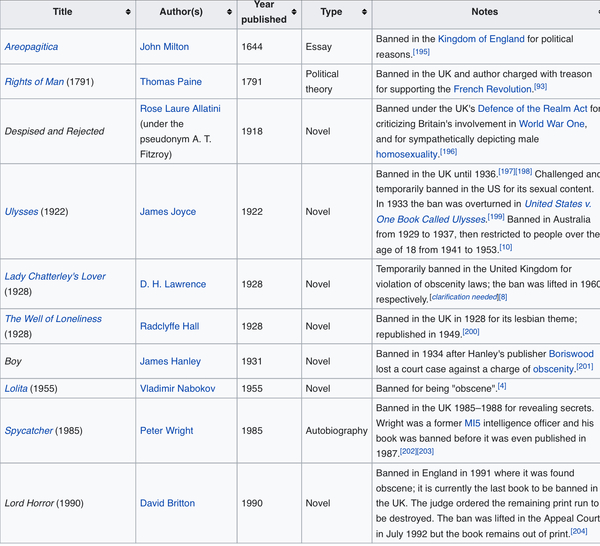This screenshot has width=600, height=546.
Task: Sort table by Year published arrows
Action: pos(294,12)
